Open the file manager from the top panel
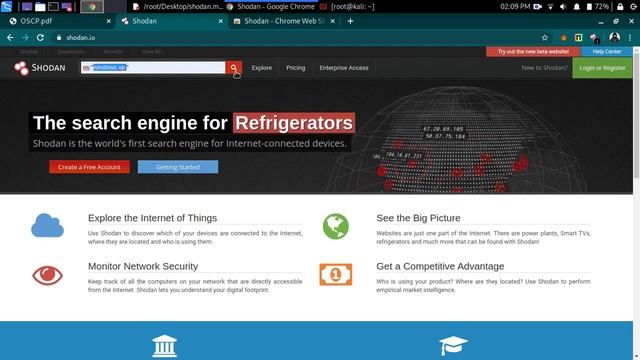Screen dimensions: 640x360 [40, 7]
